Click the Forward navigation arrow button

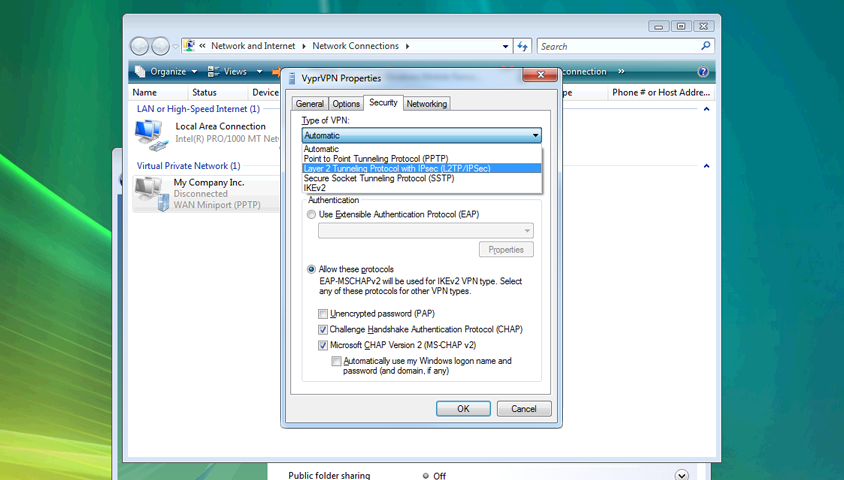tap(161, 46)
